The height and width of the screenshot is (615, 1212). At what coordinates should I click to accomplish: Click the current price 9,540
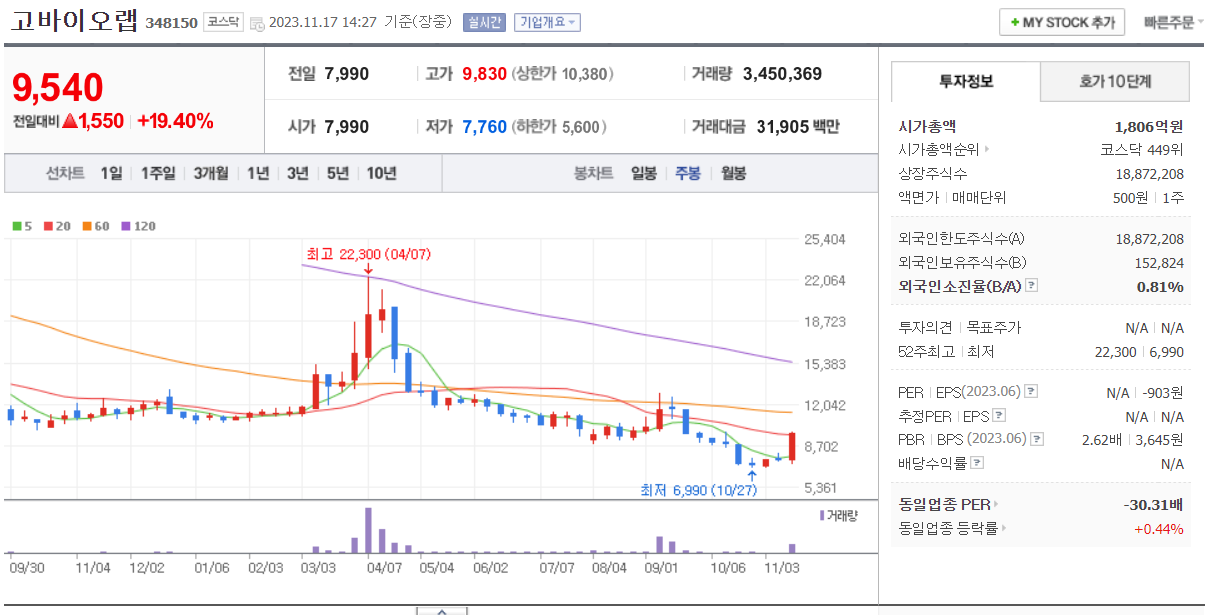(x=58, y=89)
